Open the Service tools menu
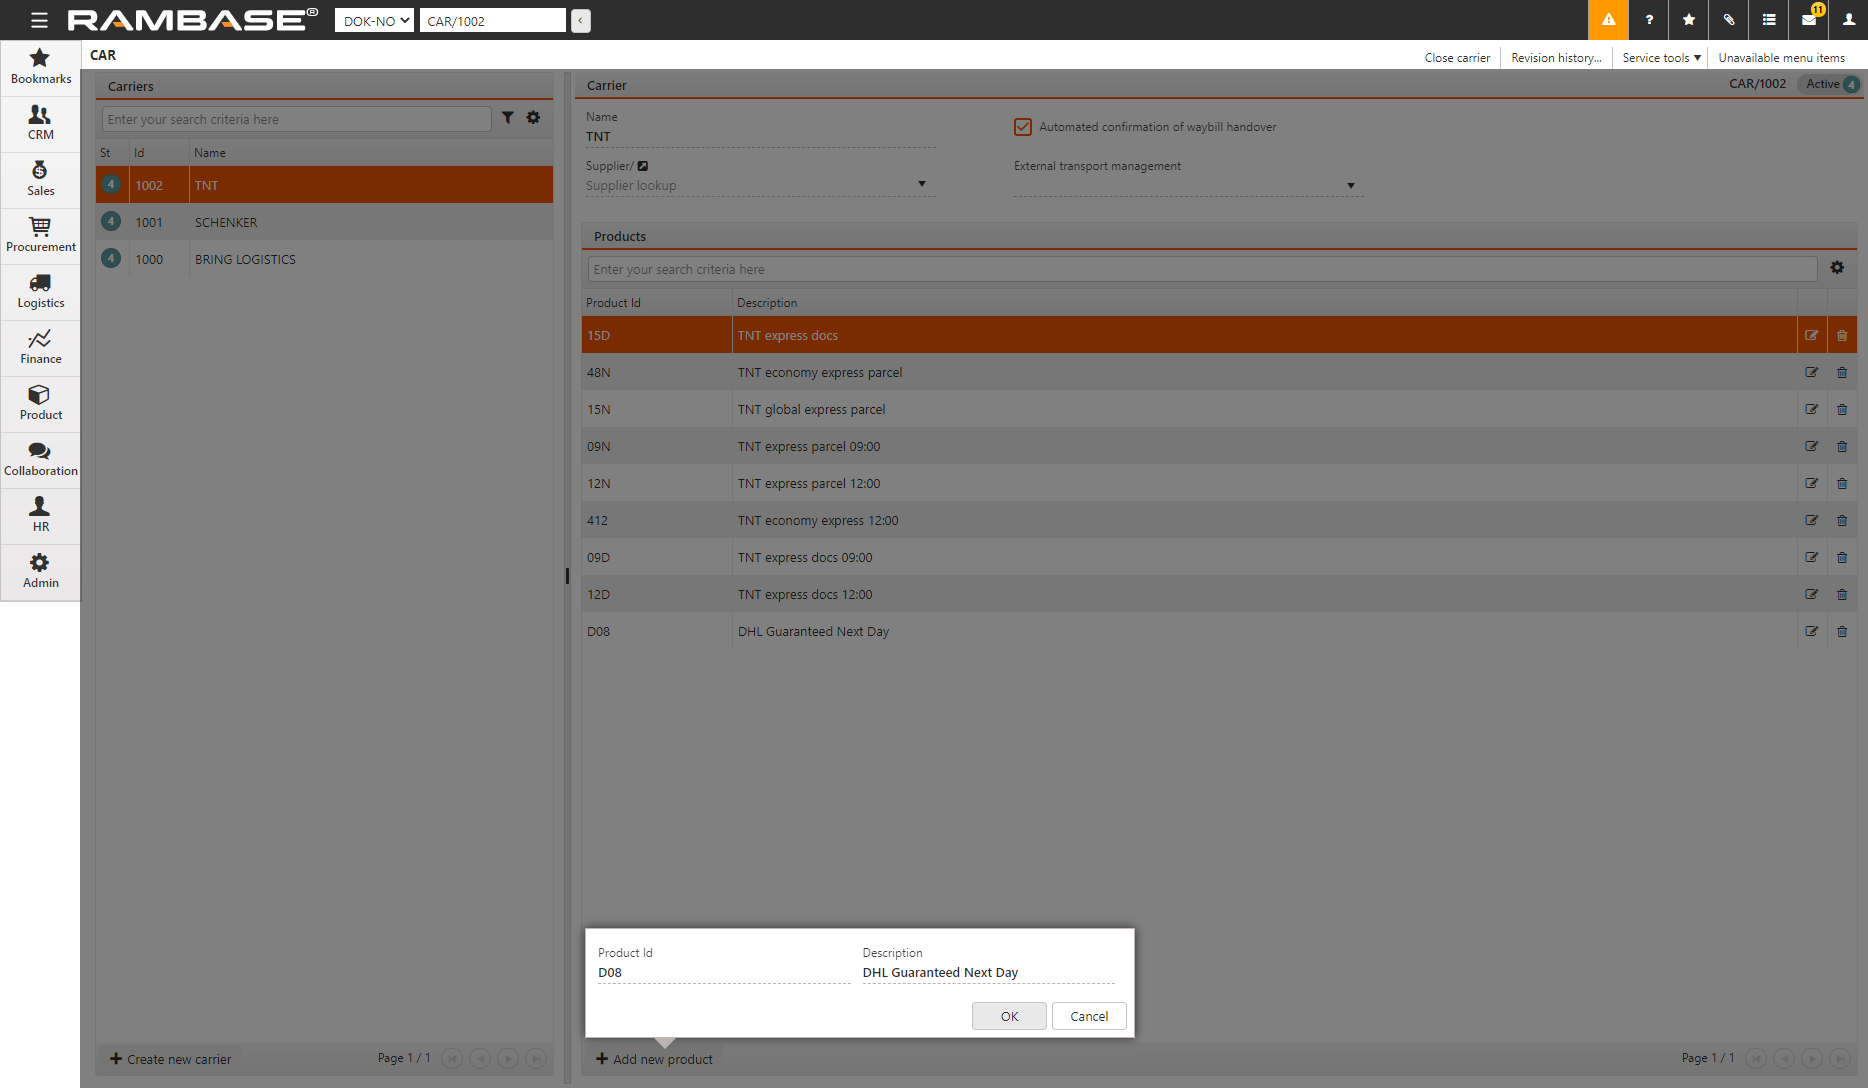 [x=1660, y=58]
